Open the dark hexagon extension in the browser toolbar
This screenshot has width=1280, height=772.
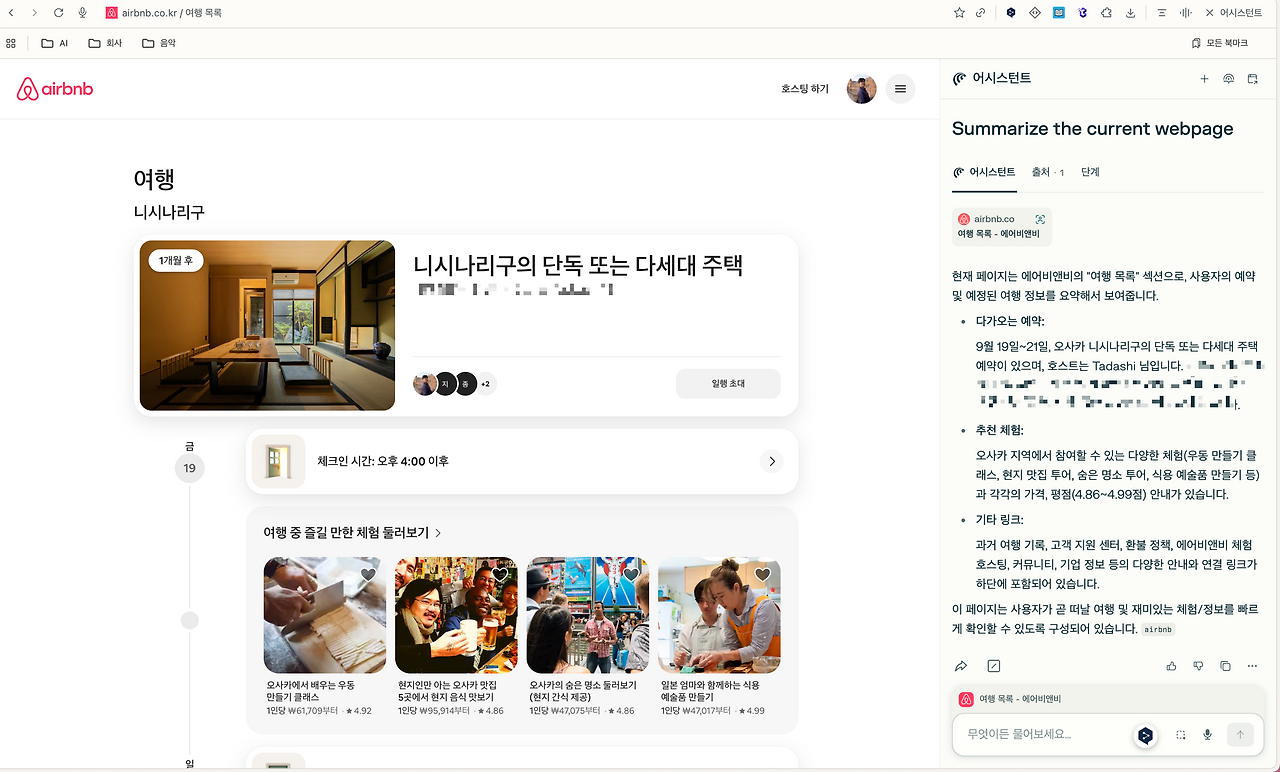click(x=1011, y=13)
